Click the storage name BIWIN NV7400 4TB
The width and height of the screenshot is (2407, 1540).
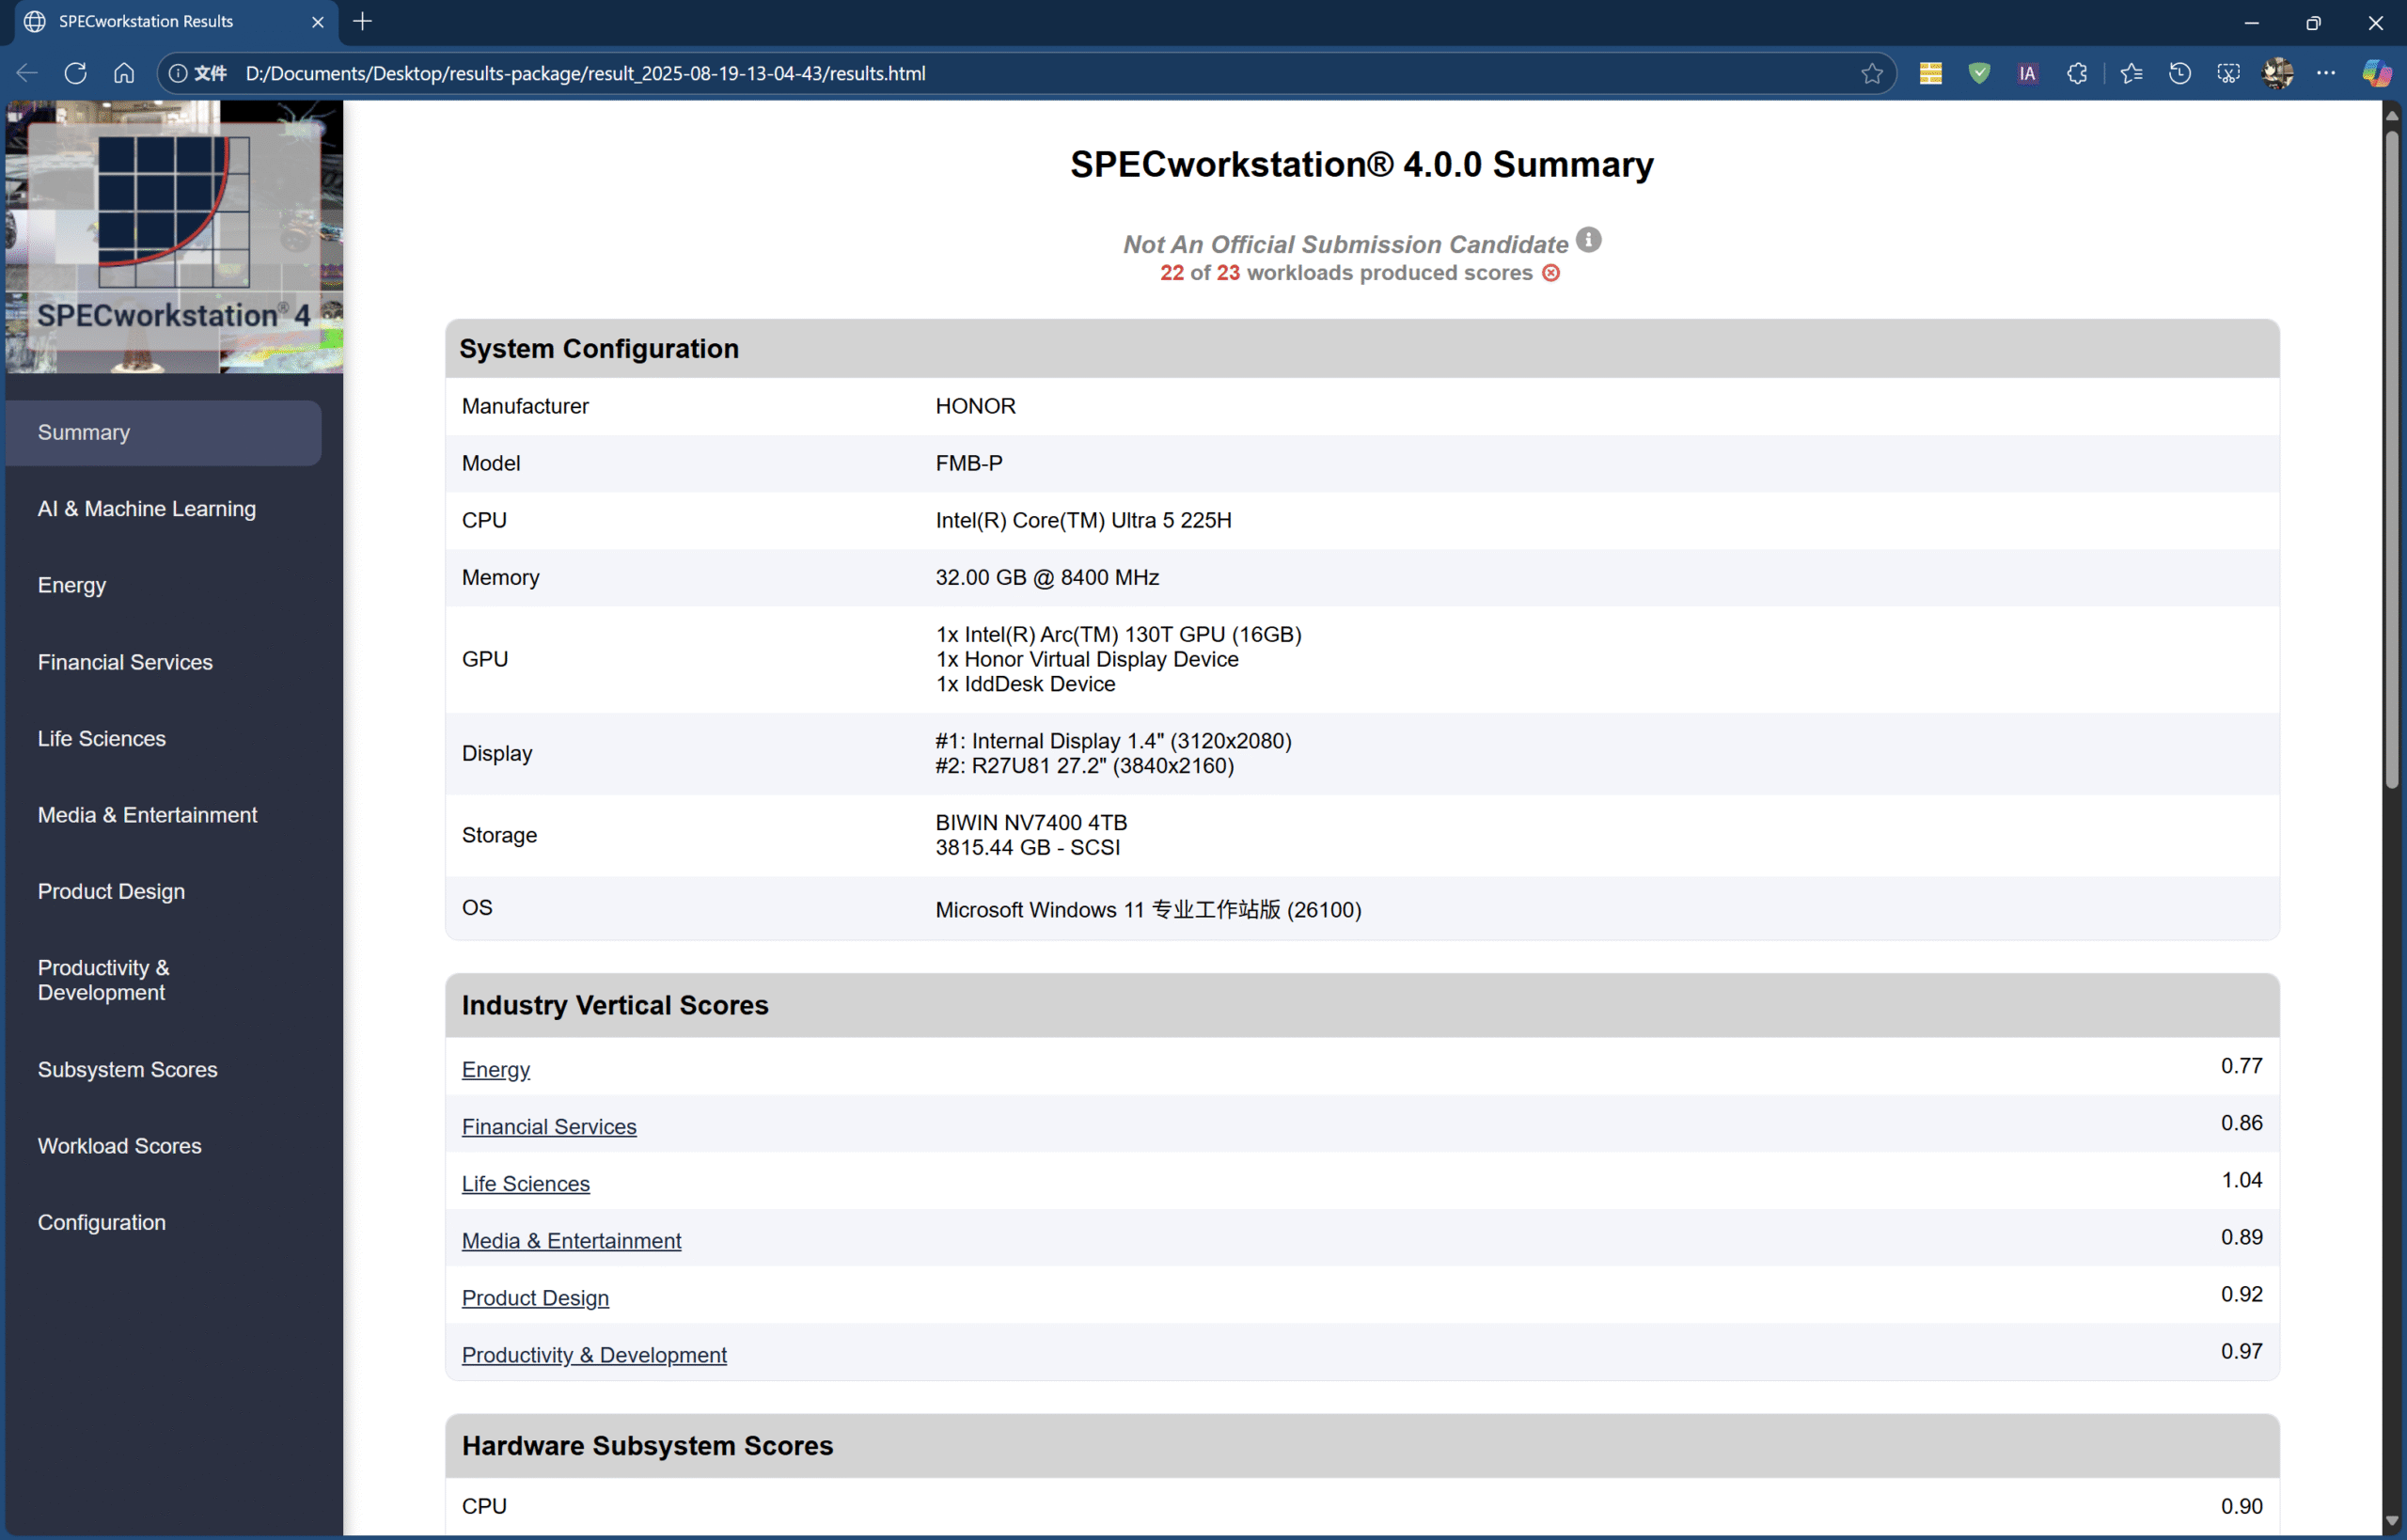coord(1031,822)
